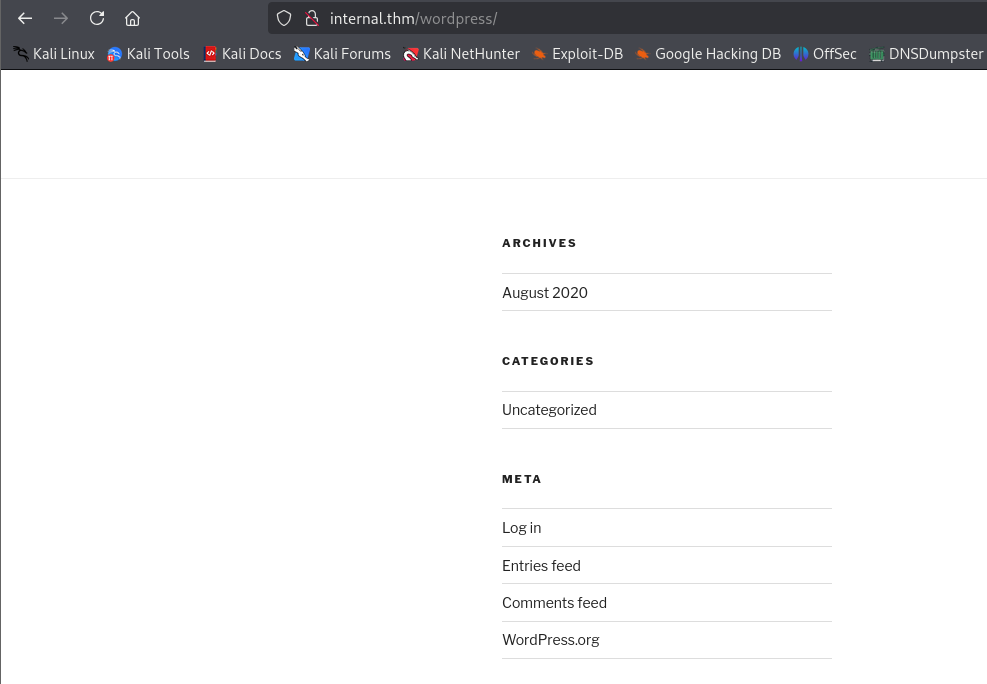This screenshot has height=684, width=987.
Task: Open the Kali Forums bookmark
Action: coord(342,54)
